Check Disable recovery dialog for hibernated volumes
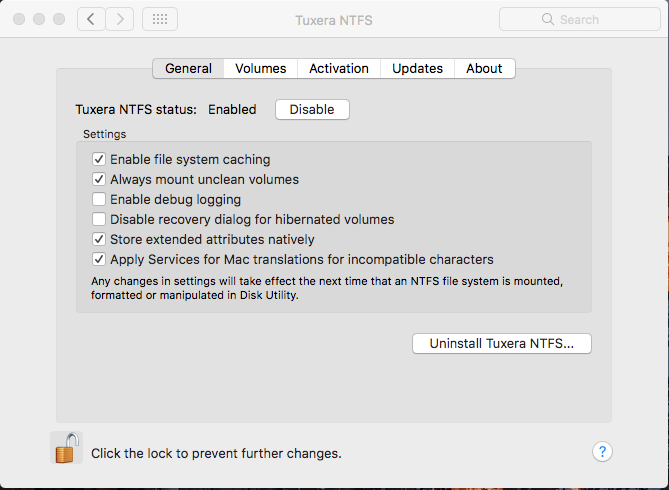This screenshot has width=669, height=490. (99, 219)
